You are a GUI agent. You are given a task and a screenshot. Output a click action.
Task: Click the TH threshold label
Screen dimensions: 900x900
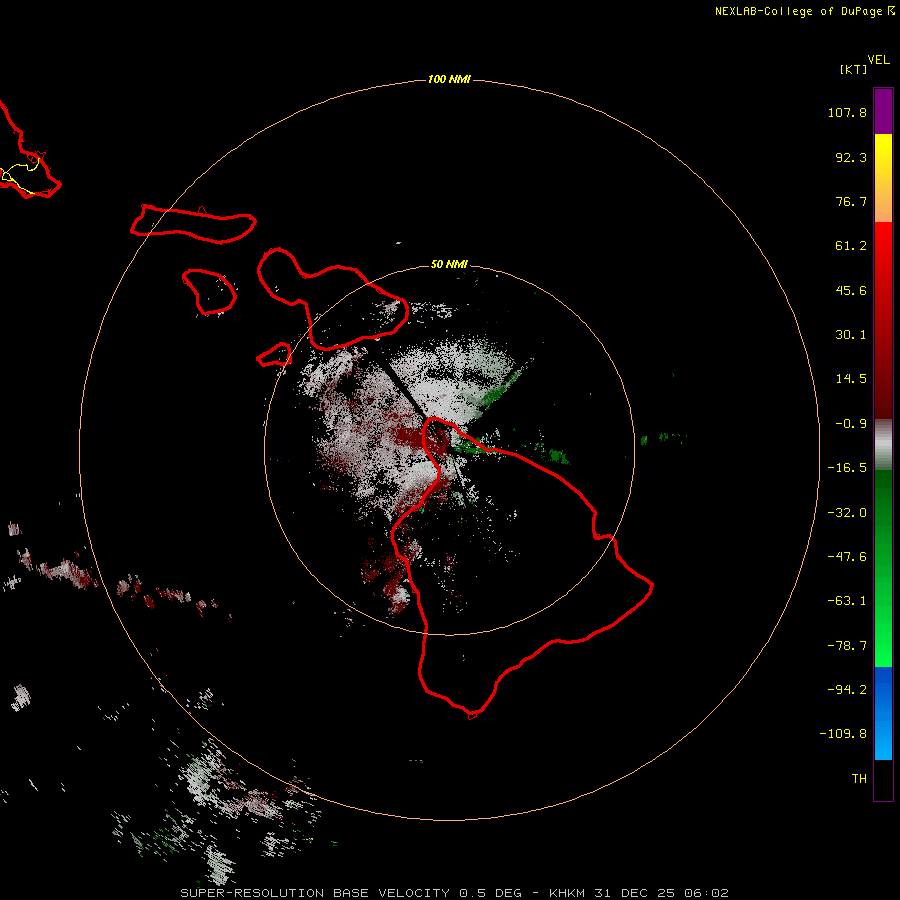(859, 778)
